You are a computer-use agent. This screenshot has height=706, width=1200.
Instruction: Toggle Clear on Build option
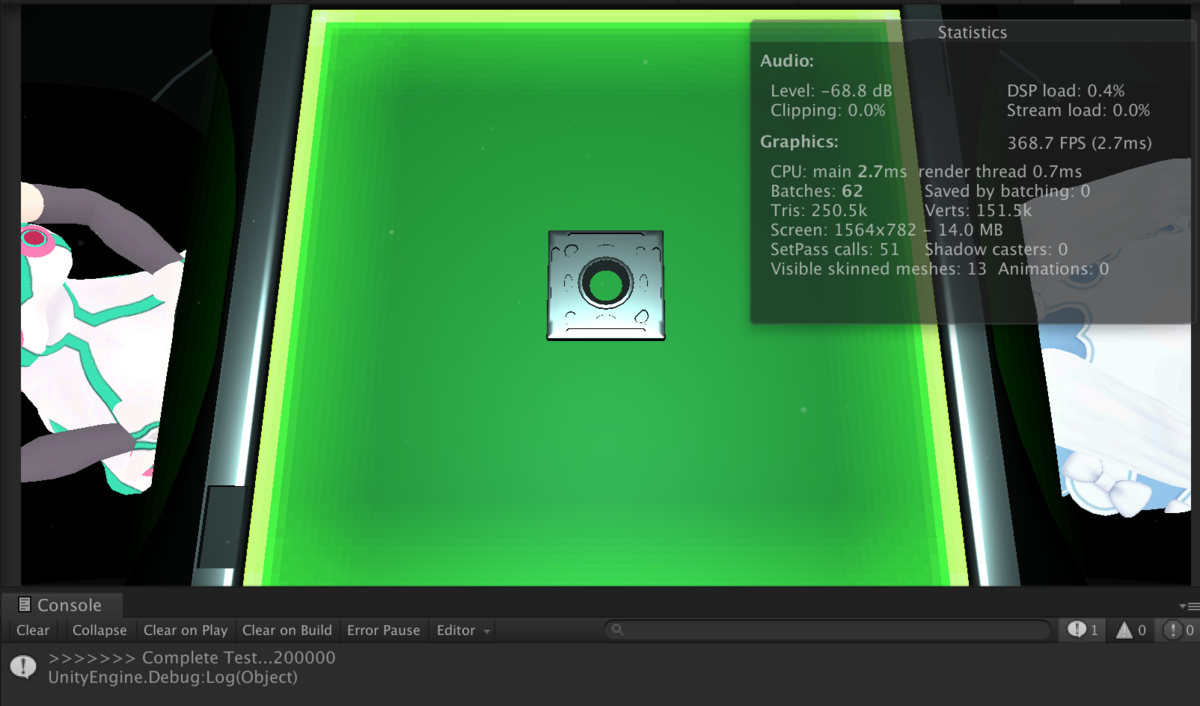click(x=287, y=630)
